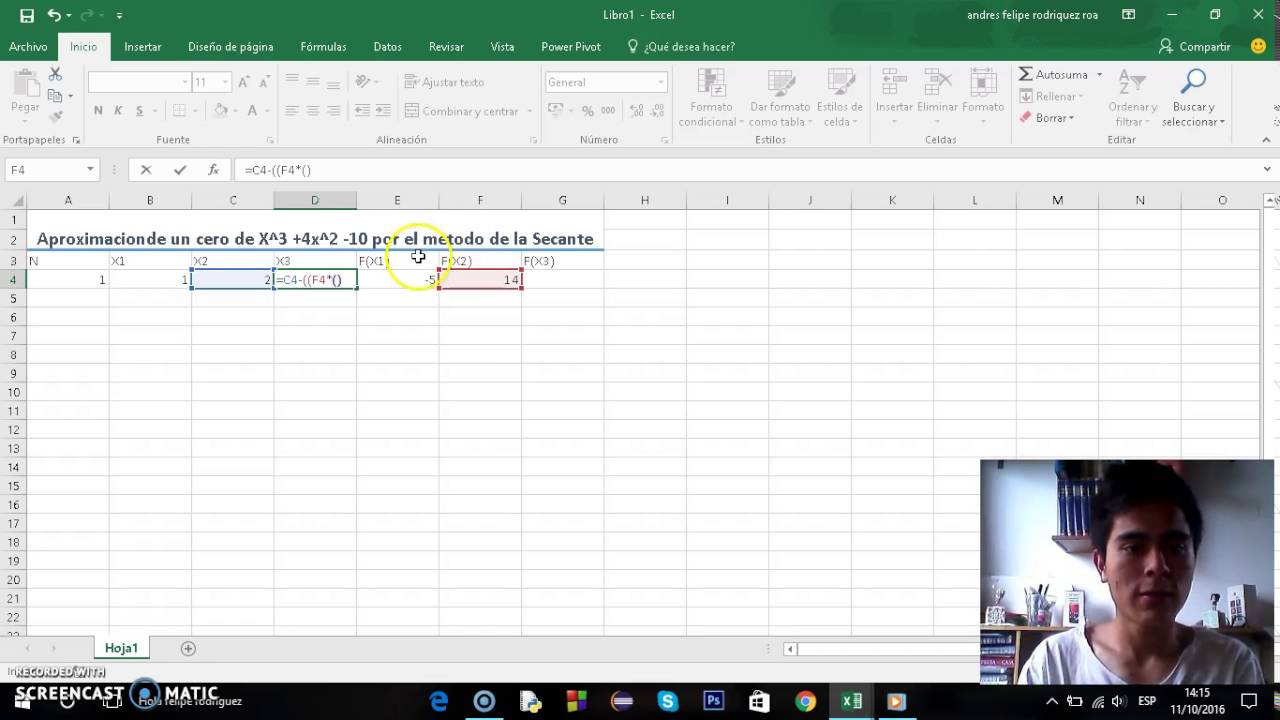1280x720 pixels.
Task: Click the thousands separator 000 icon
Action: pyautogui.click(x=608, y=111)
